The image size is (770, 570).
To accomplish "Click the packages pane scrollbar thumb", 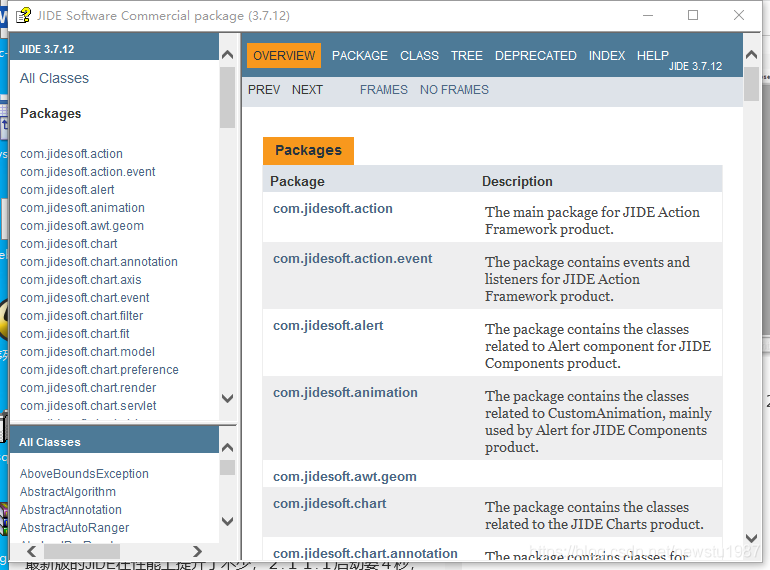I will [x=227, y=97].
